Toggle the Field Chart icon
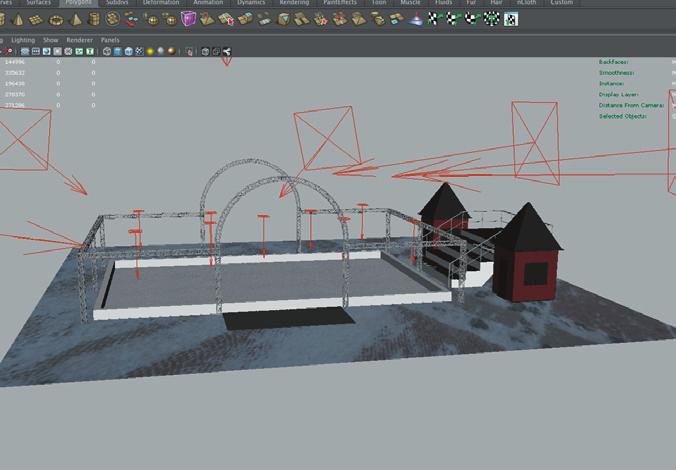Image resolution: width=676 pixels, height=470 pixels. (x=68, y=52)
